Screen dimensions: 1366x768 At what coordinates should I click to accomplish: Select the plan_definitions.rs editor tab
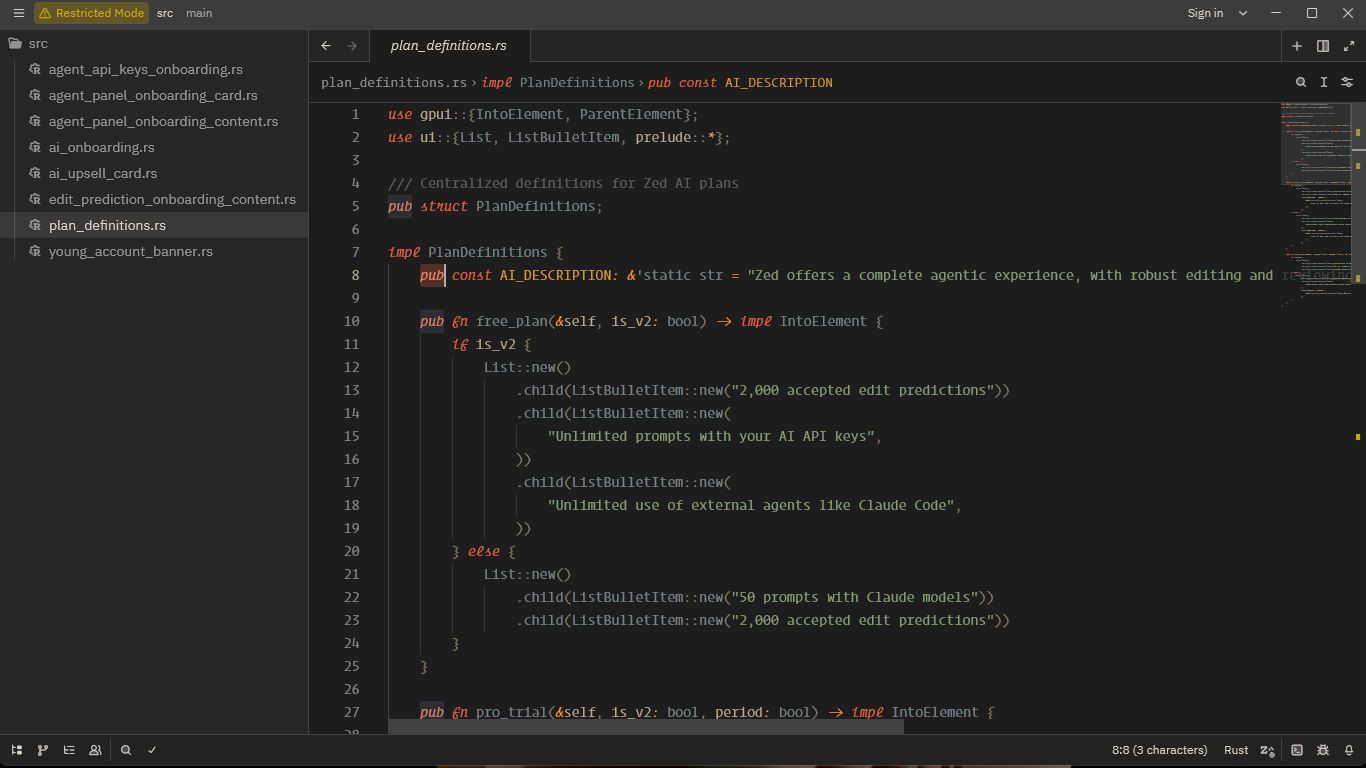coord(449,46)
